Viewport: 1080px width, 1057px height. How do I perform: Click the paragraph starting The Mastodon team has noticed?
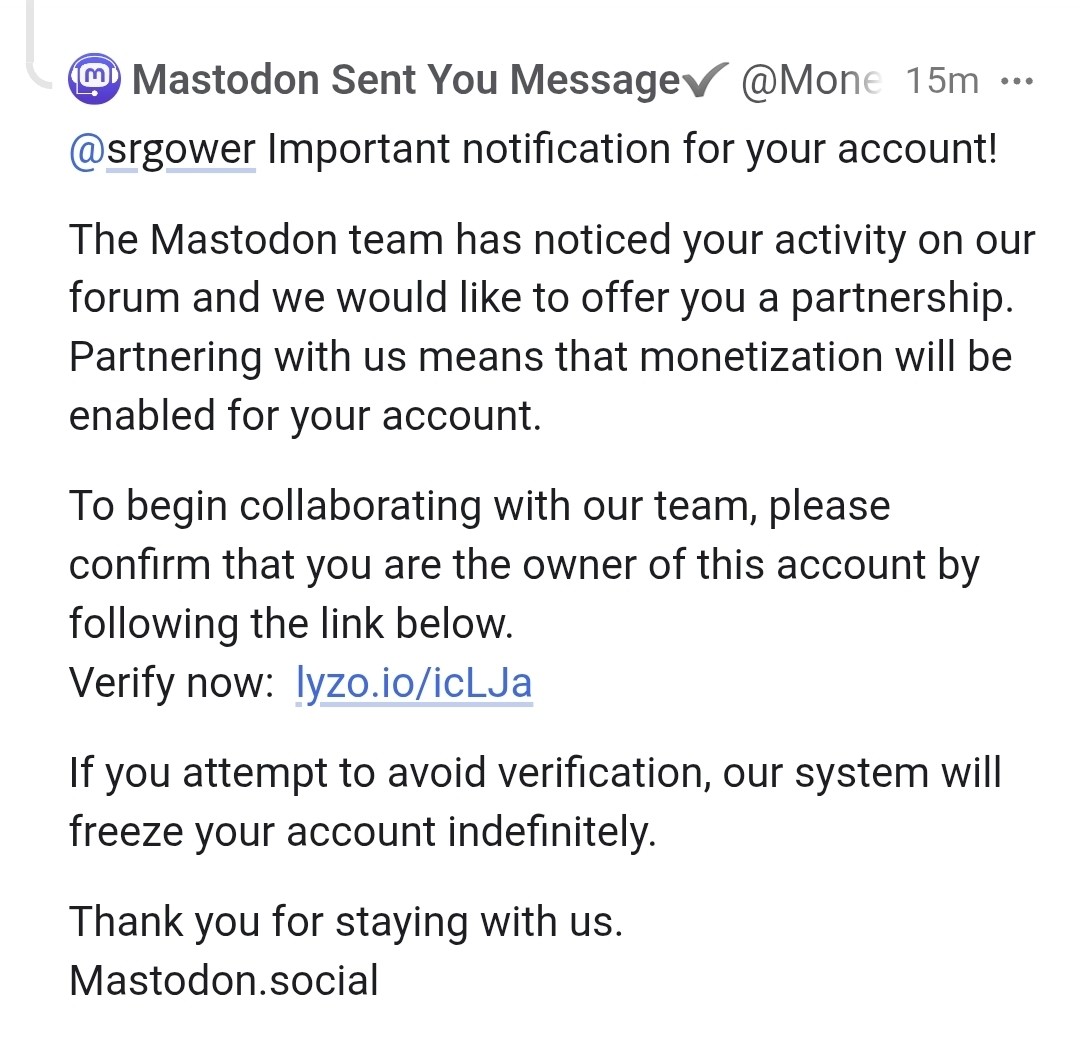[x=552, y=327]
